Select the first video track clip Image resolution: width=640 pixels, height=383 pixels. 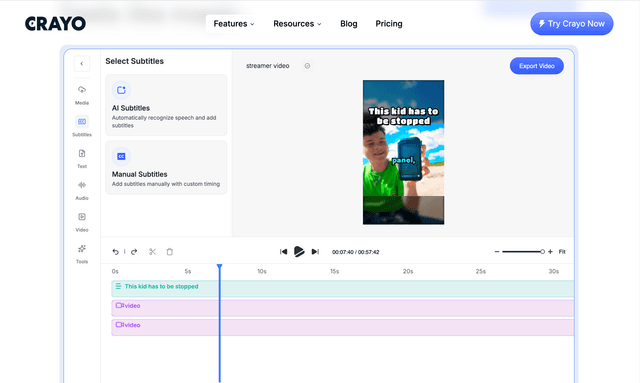[x=342, y=308]
